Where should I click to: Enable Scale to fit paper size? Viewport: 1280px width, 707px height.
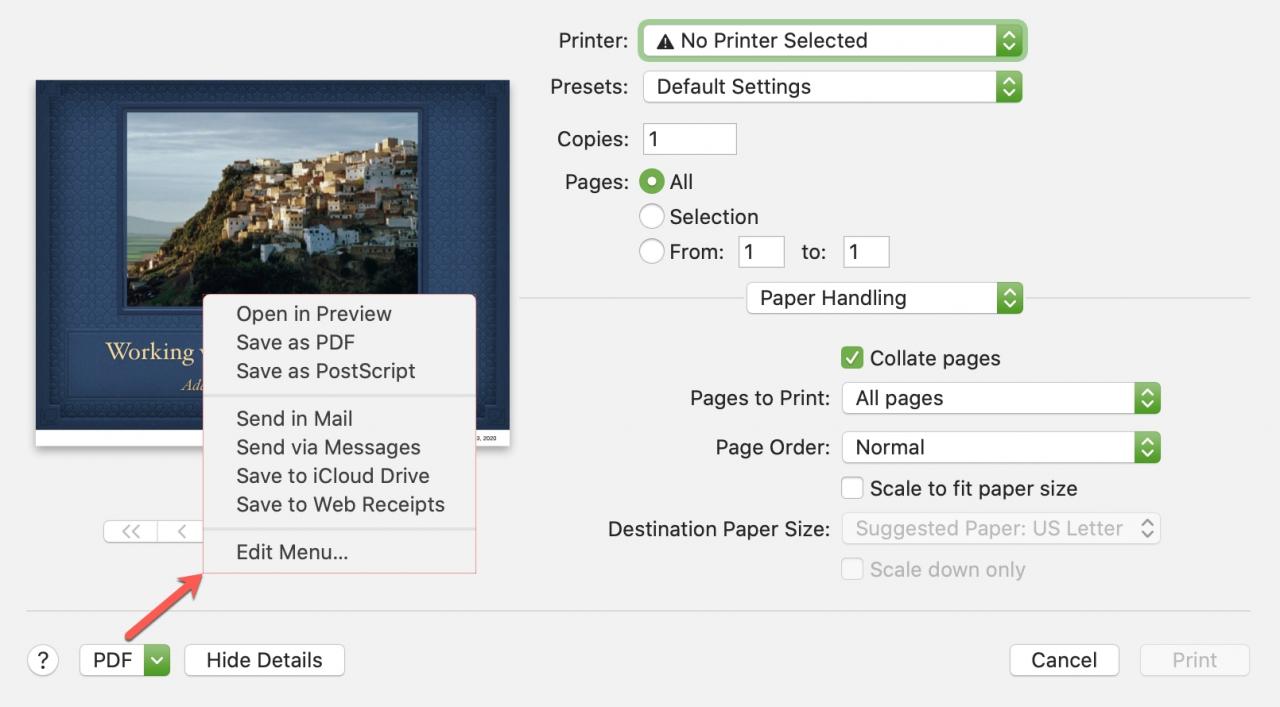click(x=852, y=488)
